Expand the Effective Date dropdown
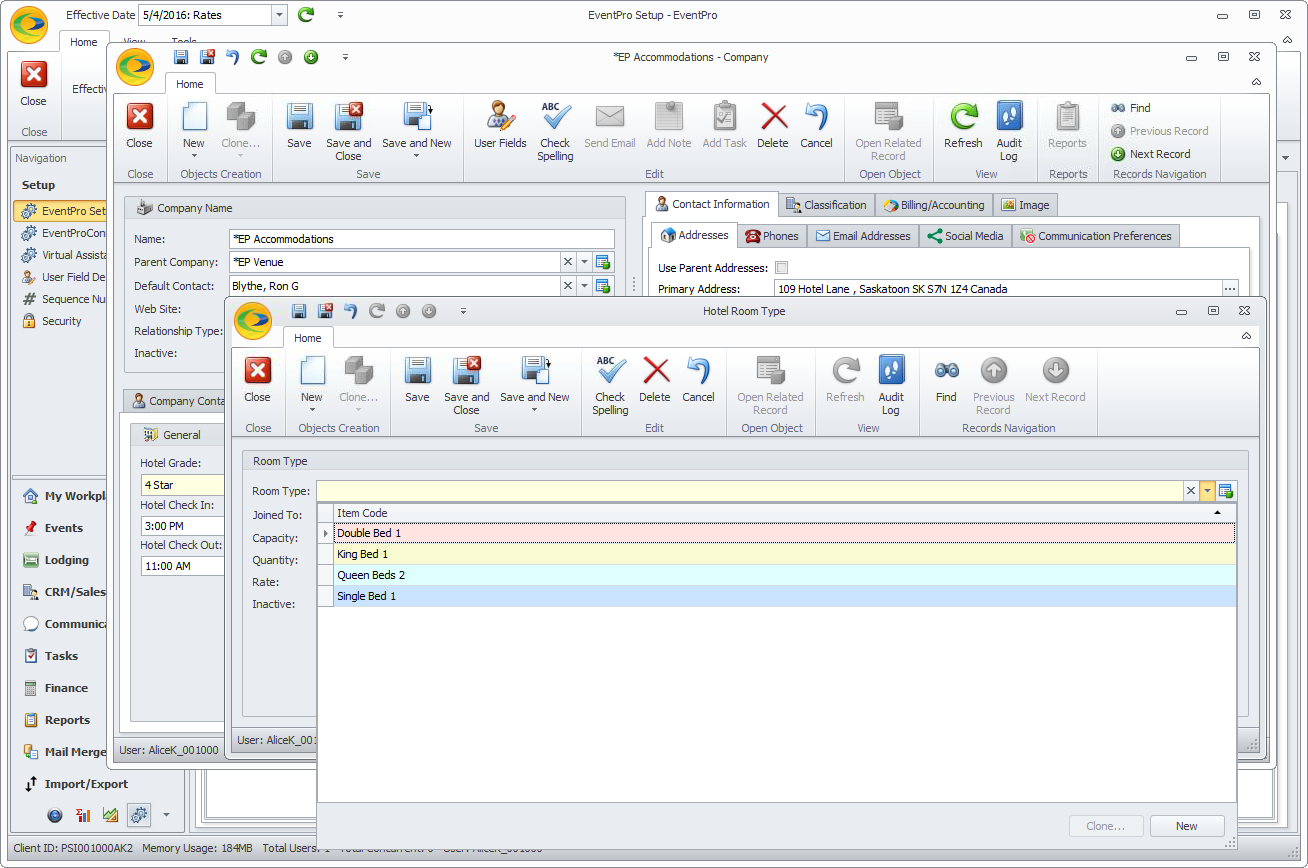The width and height of the screenshot is (1308, 868). coord(279,15)
